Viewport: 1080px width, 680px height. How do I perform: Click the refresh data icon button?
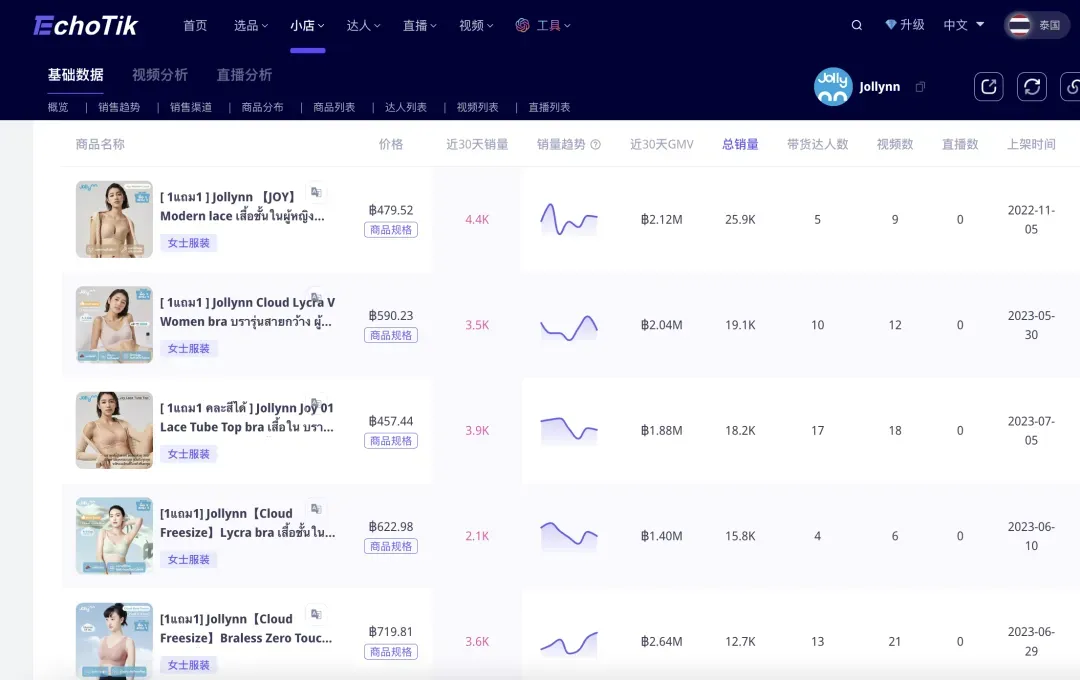point(1031,87)
